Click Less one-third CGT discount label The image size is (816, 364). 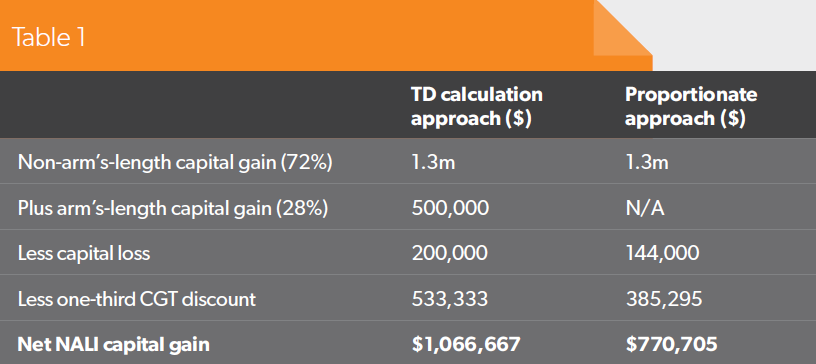(x=137, y=299)
